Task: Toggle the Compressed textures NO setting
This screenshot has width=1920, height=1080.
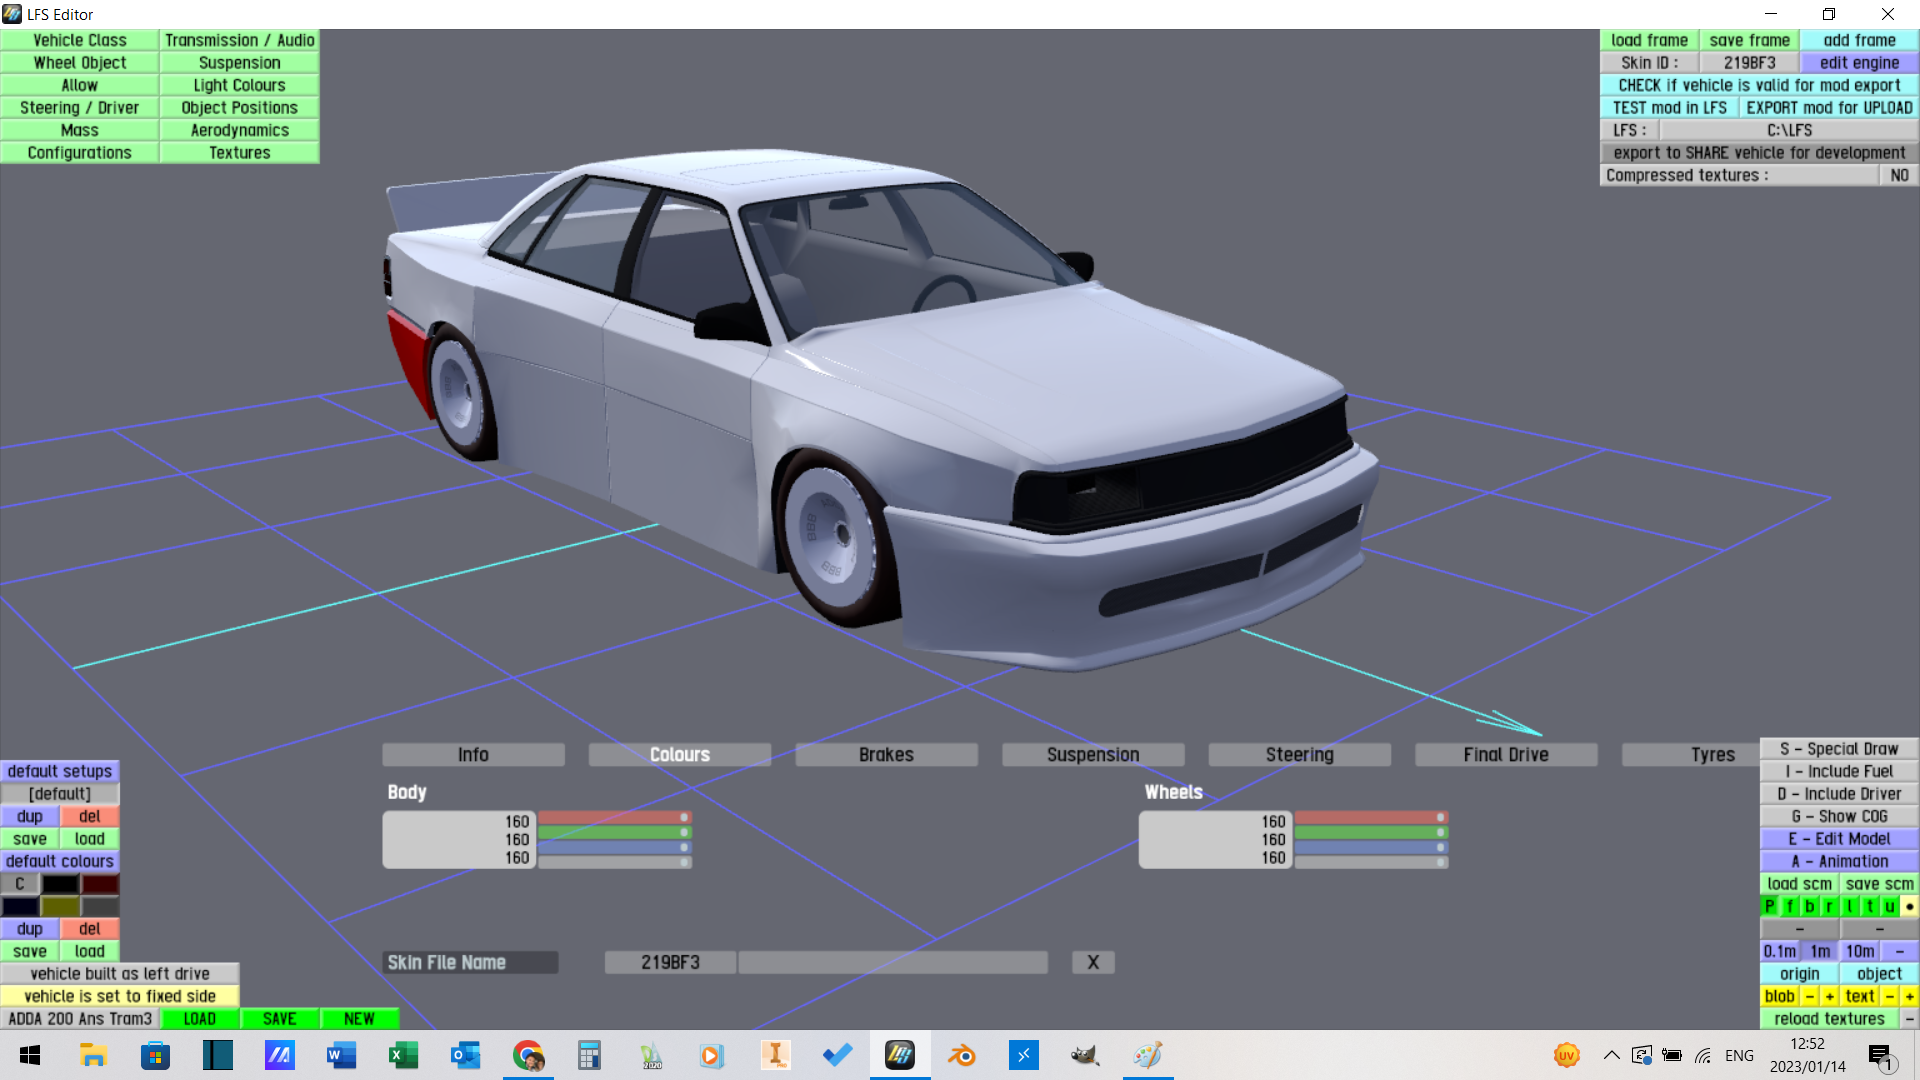Action: pyautogui.click(x=1899, y=175)
